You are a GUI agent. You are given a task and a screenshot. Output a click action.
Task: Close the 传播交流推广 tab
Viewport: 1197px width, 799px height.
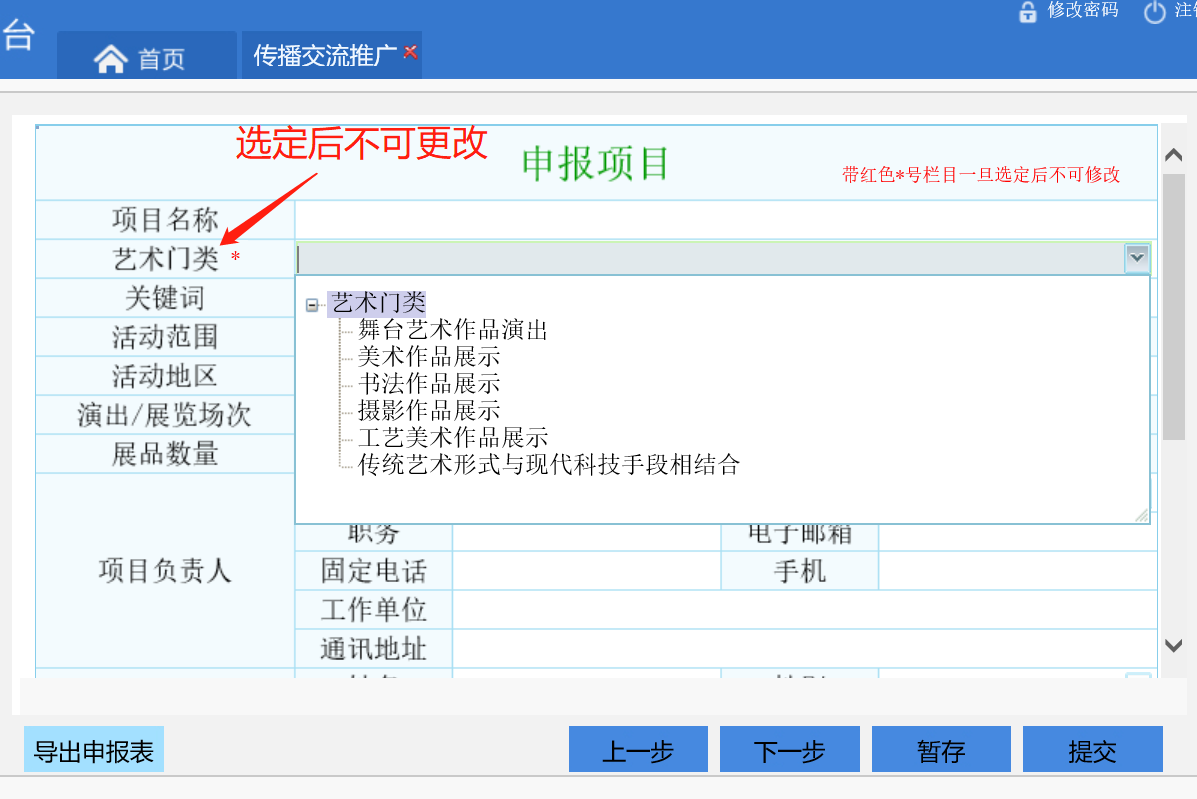(410, 52)
